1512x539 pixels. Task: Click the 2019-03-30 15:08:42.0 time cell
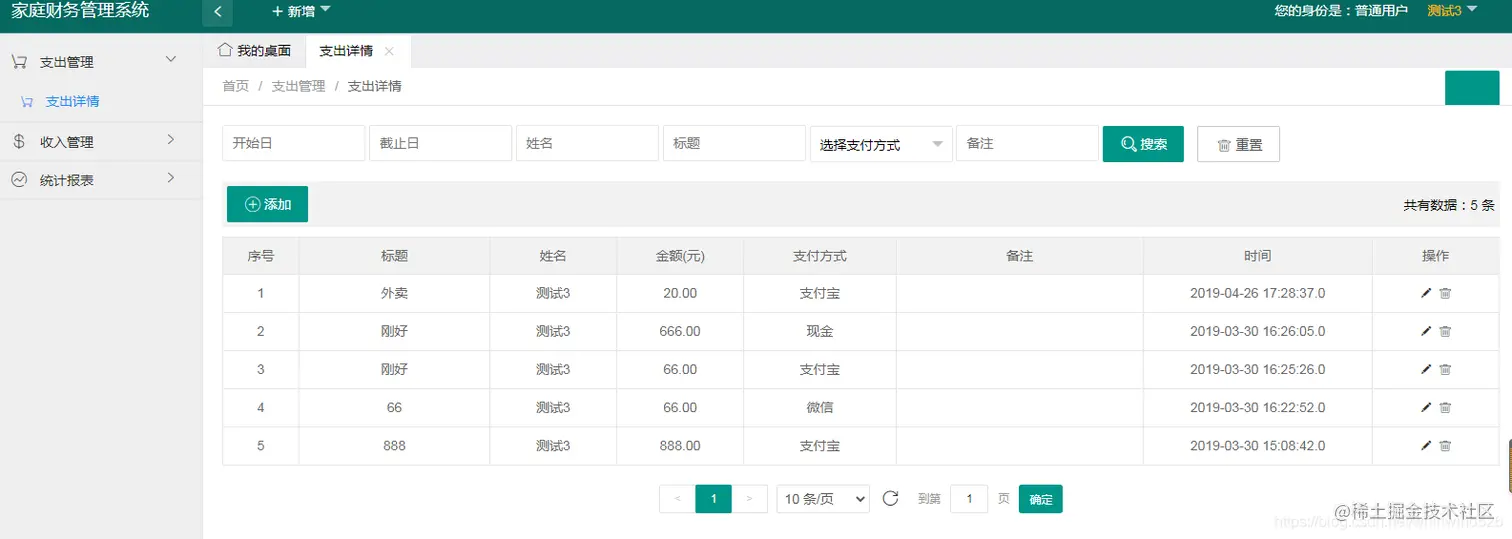1258,446
